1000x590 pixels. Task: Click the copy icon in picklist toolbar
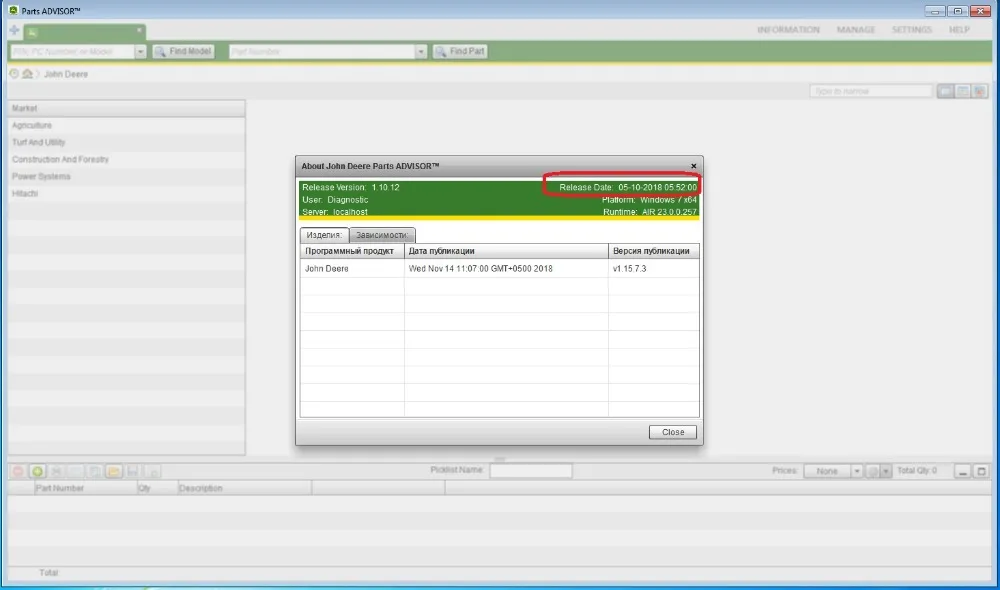pos(94,471)
